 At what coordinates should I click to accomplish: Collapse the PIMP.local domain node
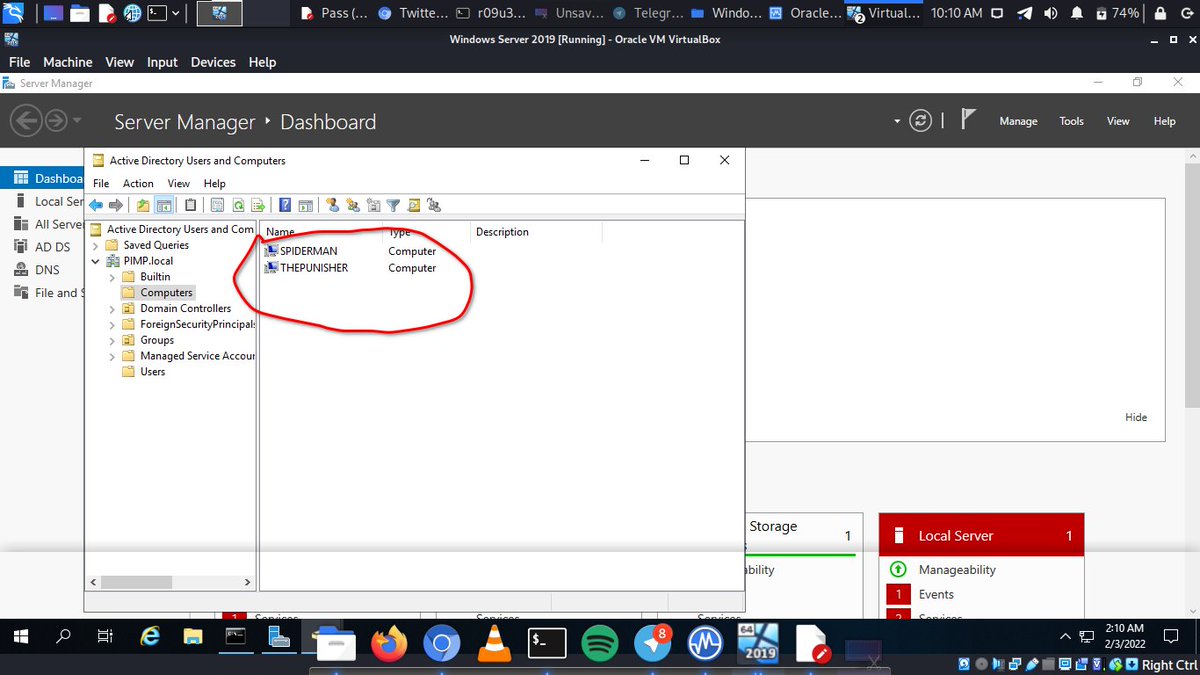95,260
